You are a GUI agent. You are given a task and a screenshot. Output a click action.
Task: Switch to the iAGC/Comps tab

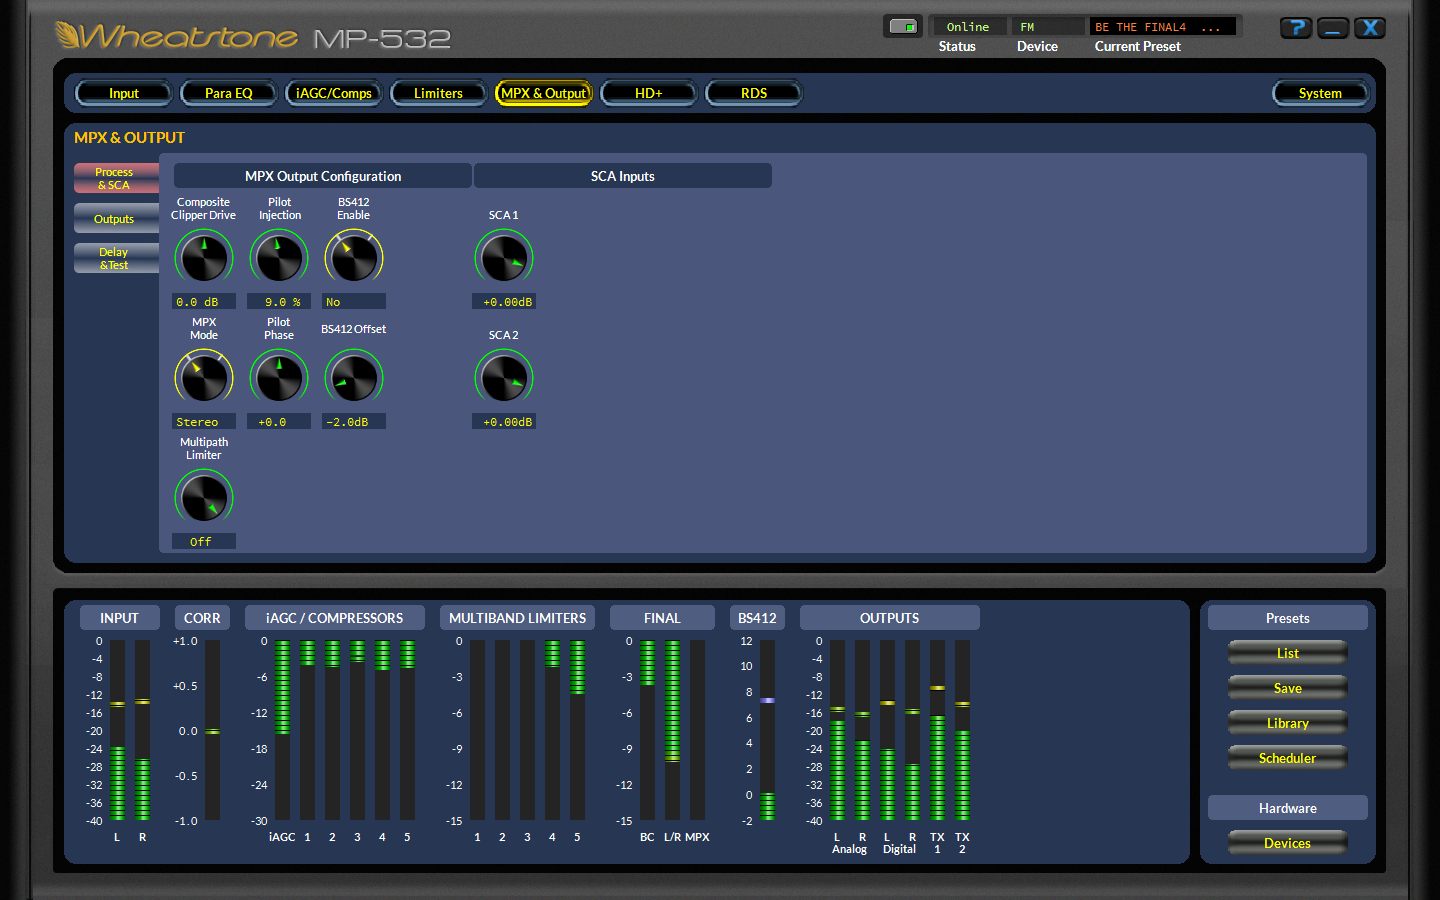pos(334,93)
